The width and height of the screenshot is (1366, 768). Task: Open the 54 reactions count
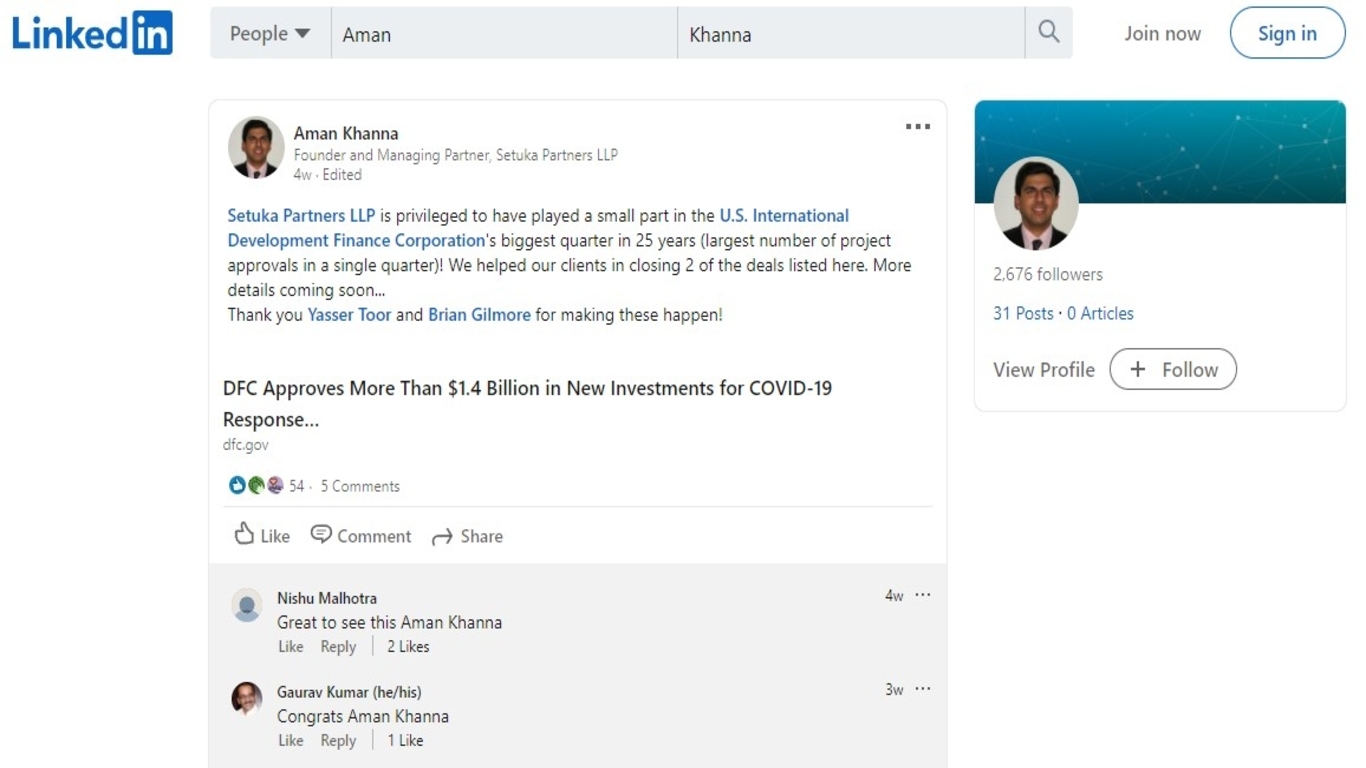[296, 486]
